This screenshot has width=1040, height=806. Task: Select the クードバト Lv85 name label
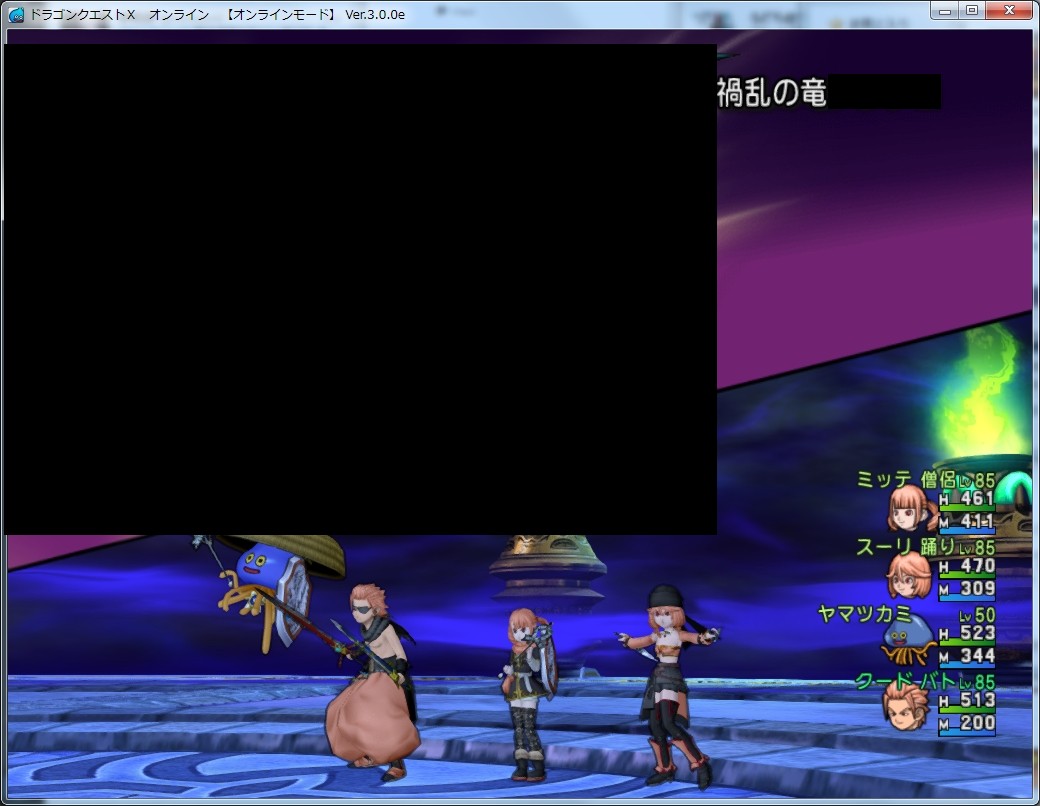[x=926, y=681]
